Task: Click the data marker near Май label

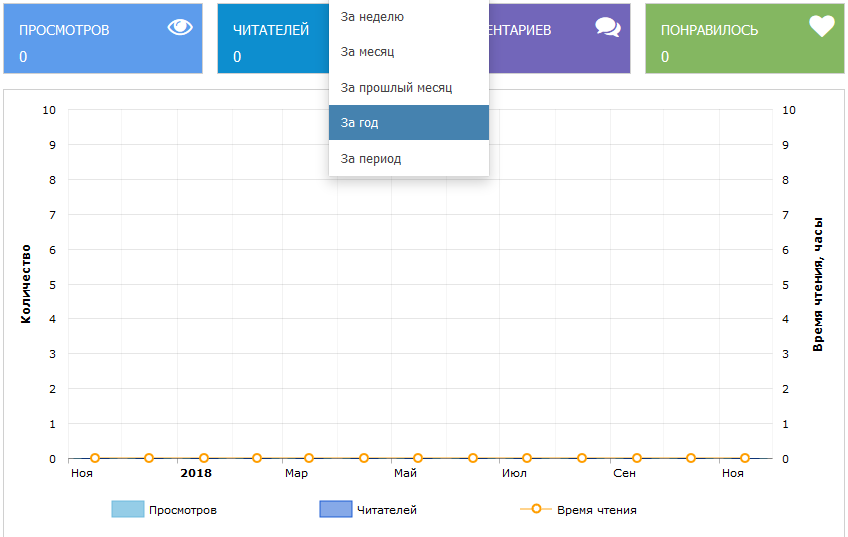Action: point(418,458)
